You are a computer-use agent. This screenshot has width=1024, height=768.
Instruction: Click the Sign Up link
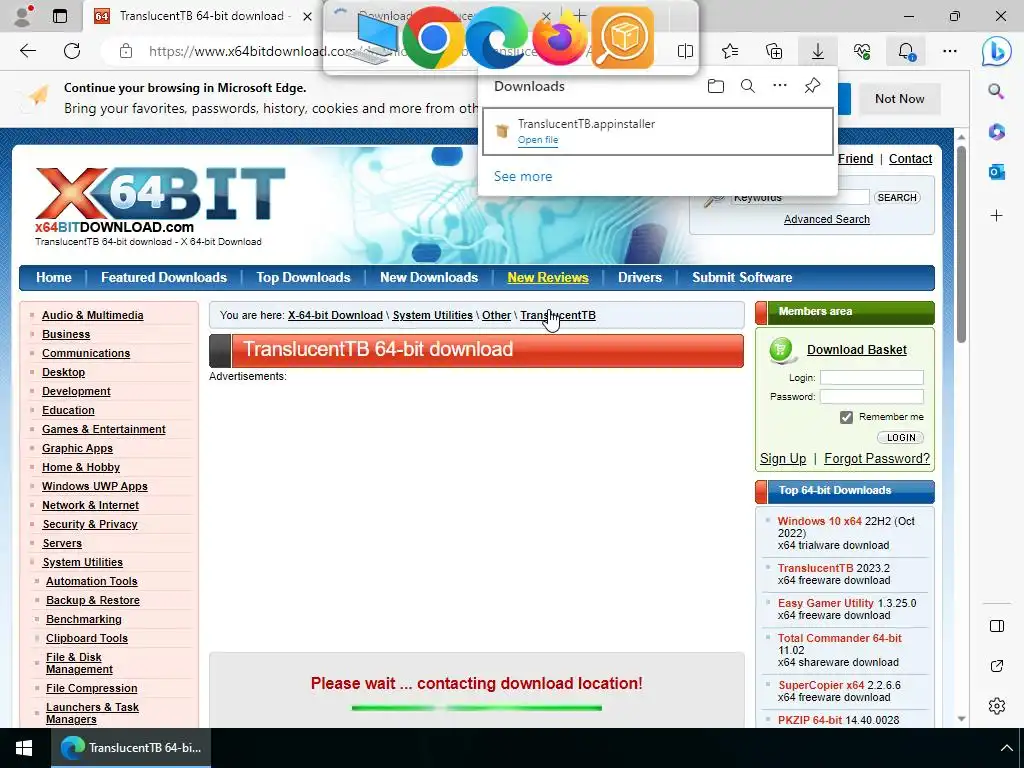(x=783, y=458)
